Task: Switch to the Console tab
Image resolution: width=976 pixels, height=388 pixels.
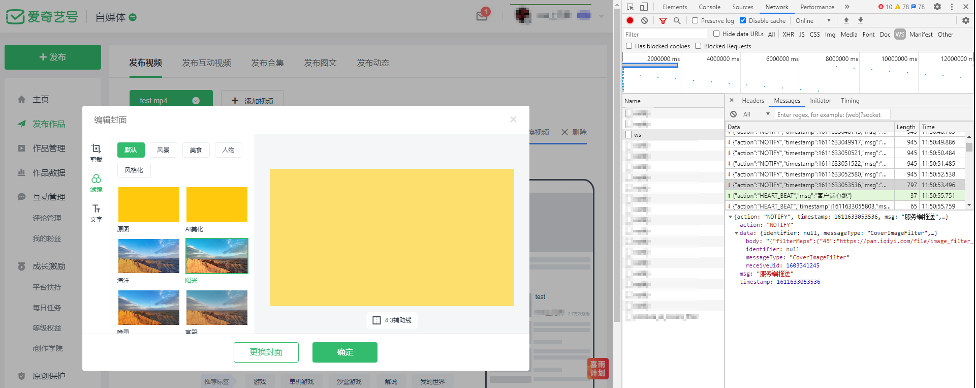Action: (x=709, y=7)
